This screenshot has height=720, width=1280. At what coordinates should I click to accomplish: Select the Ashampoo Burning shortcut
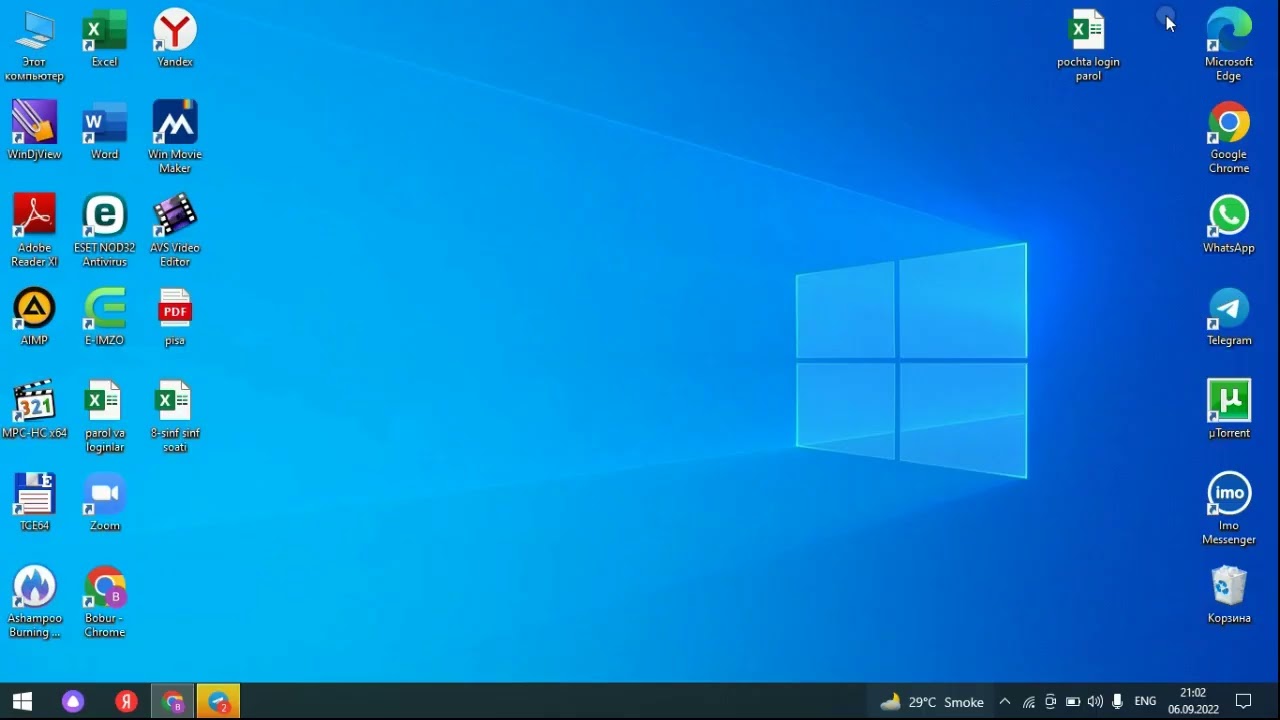pyautogui.click(x=34, y=601)
